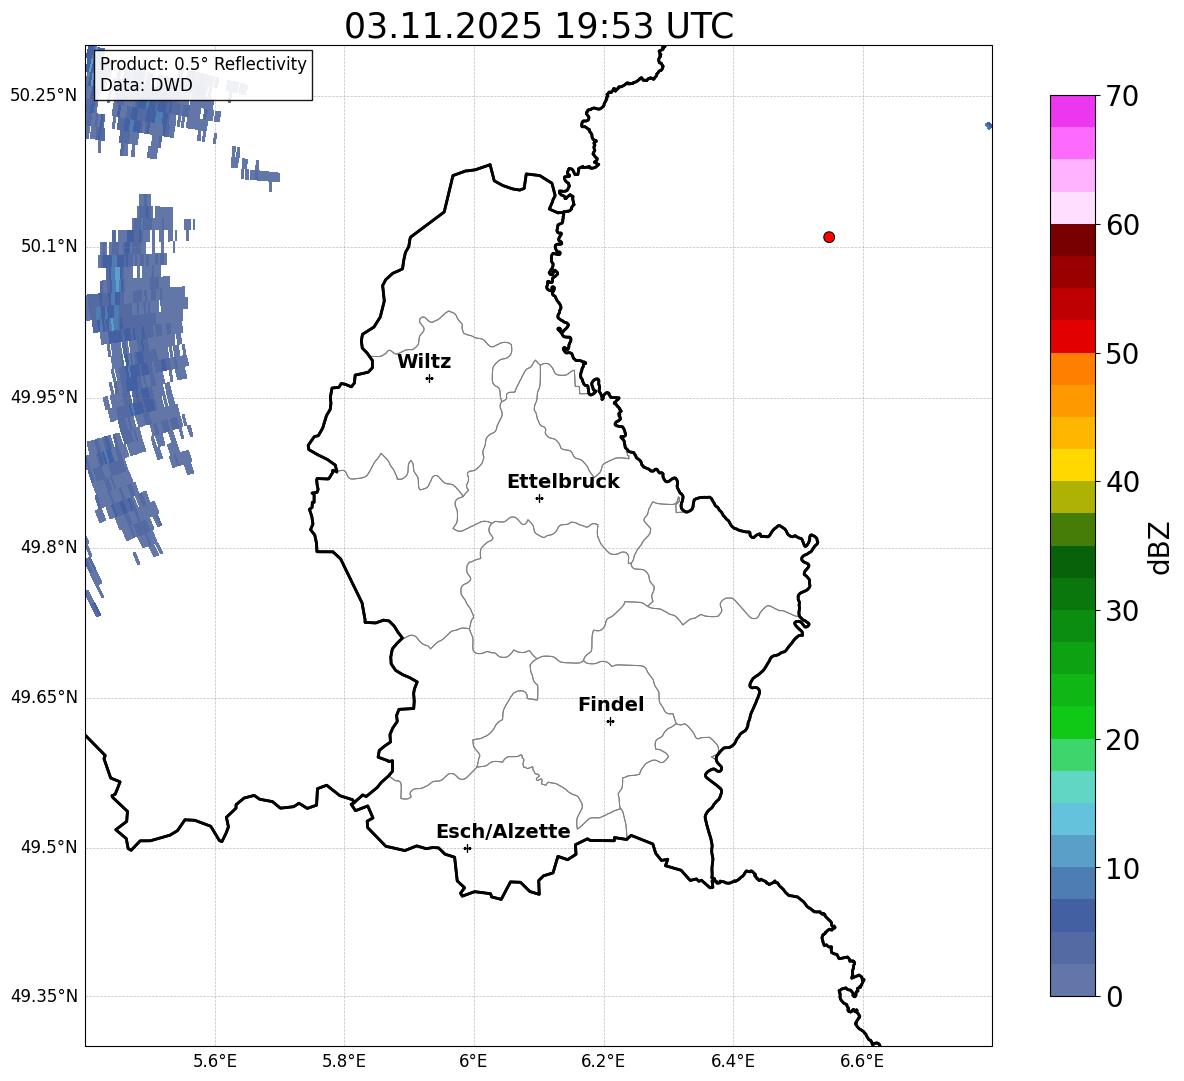Click the Wiltz station cross marker
Viewport: 1184px width, 1081px height.
pyautogui.click(x=430, y=378)
